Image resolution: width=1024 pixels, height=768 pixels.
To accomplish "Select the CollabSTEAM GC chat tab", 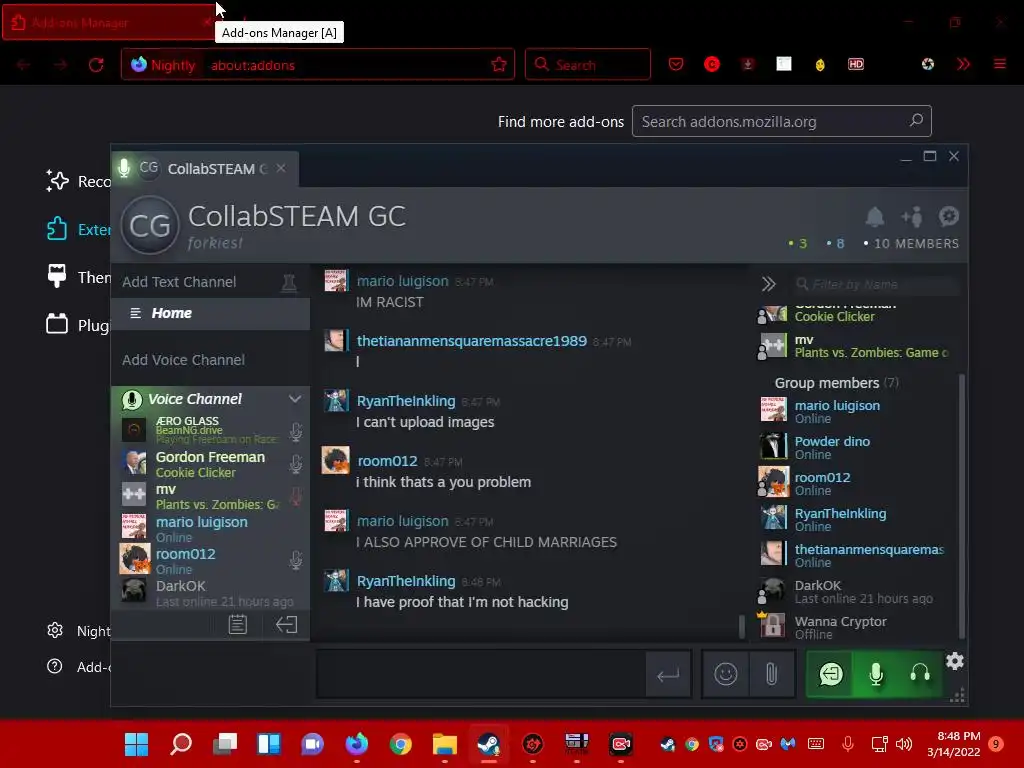I will 206,169.
